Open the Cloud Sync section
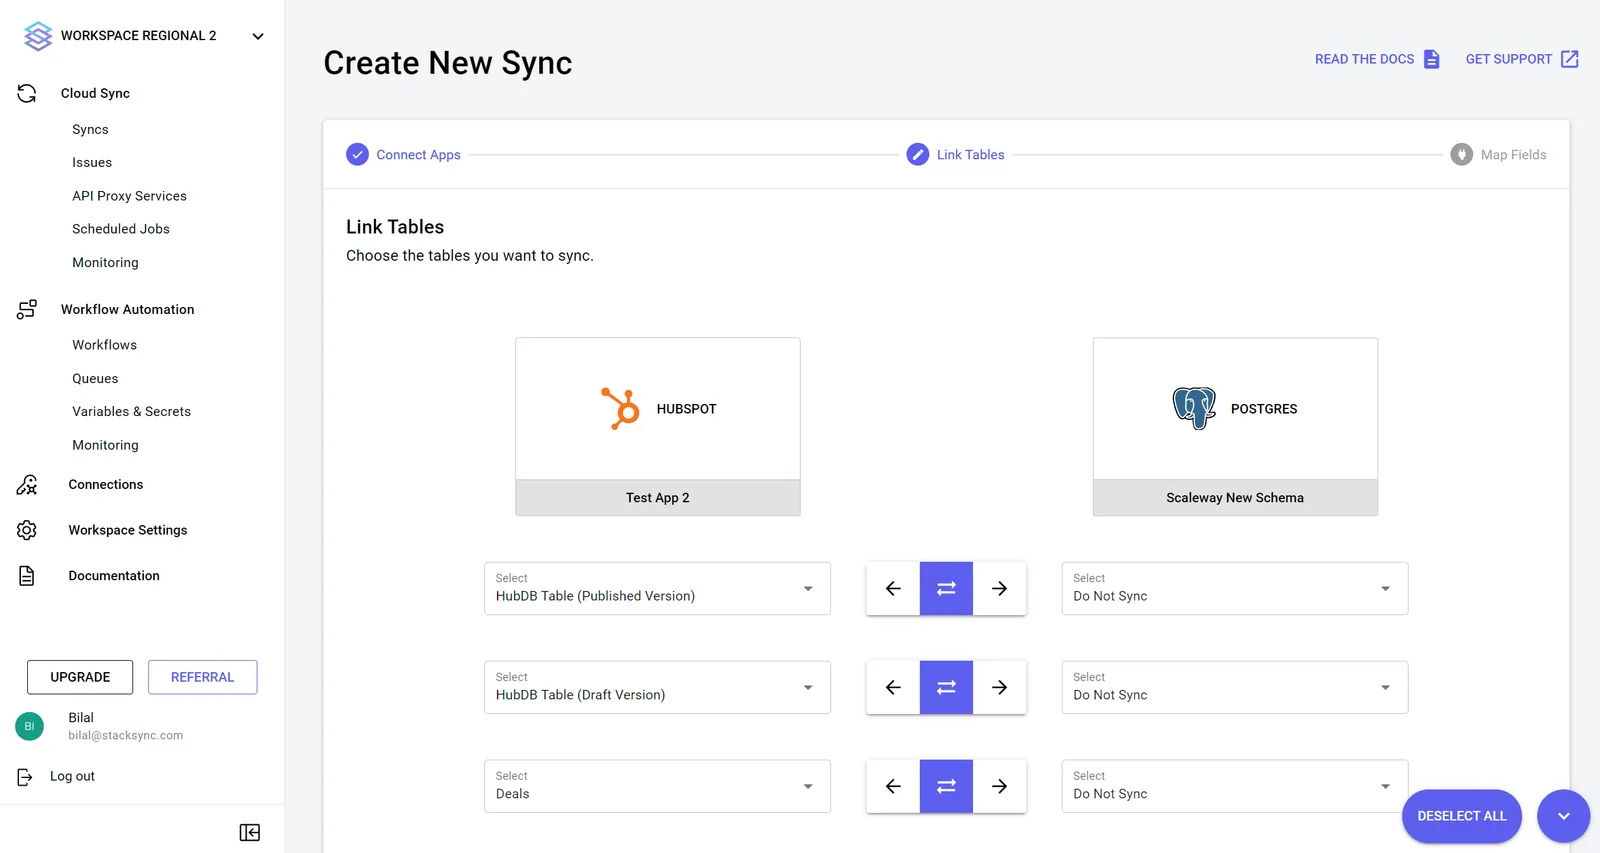This screenshot has height=853, width=1600. [95, 93]
